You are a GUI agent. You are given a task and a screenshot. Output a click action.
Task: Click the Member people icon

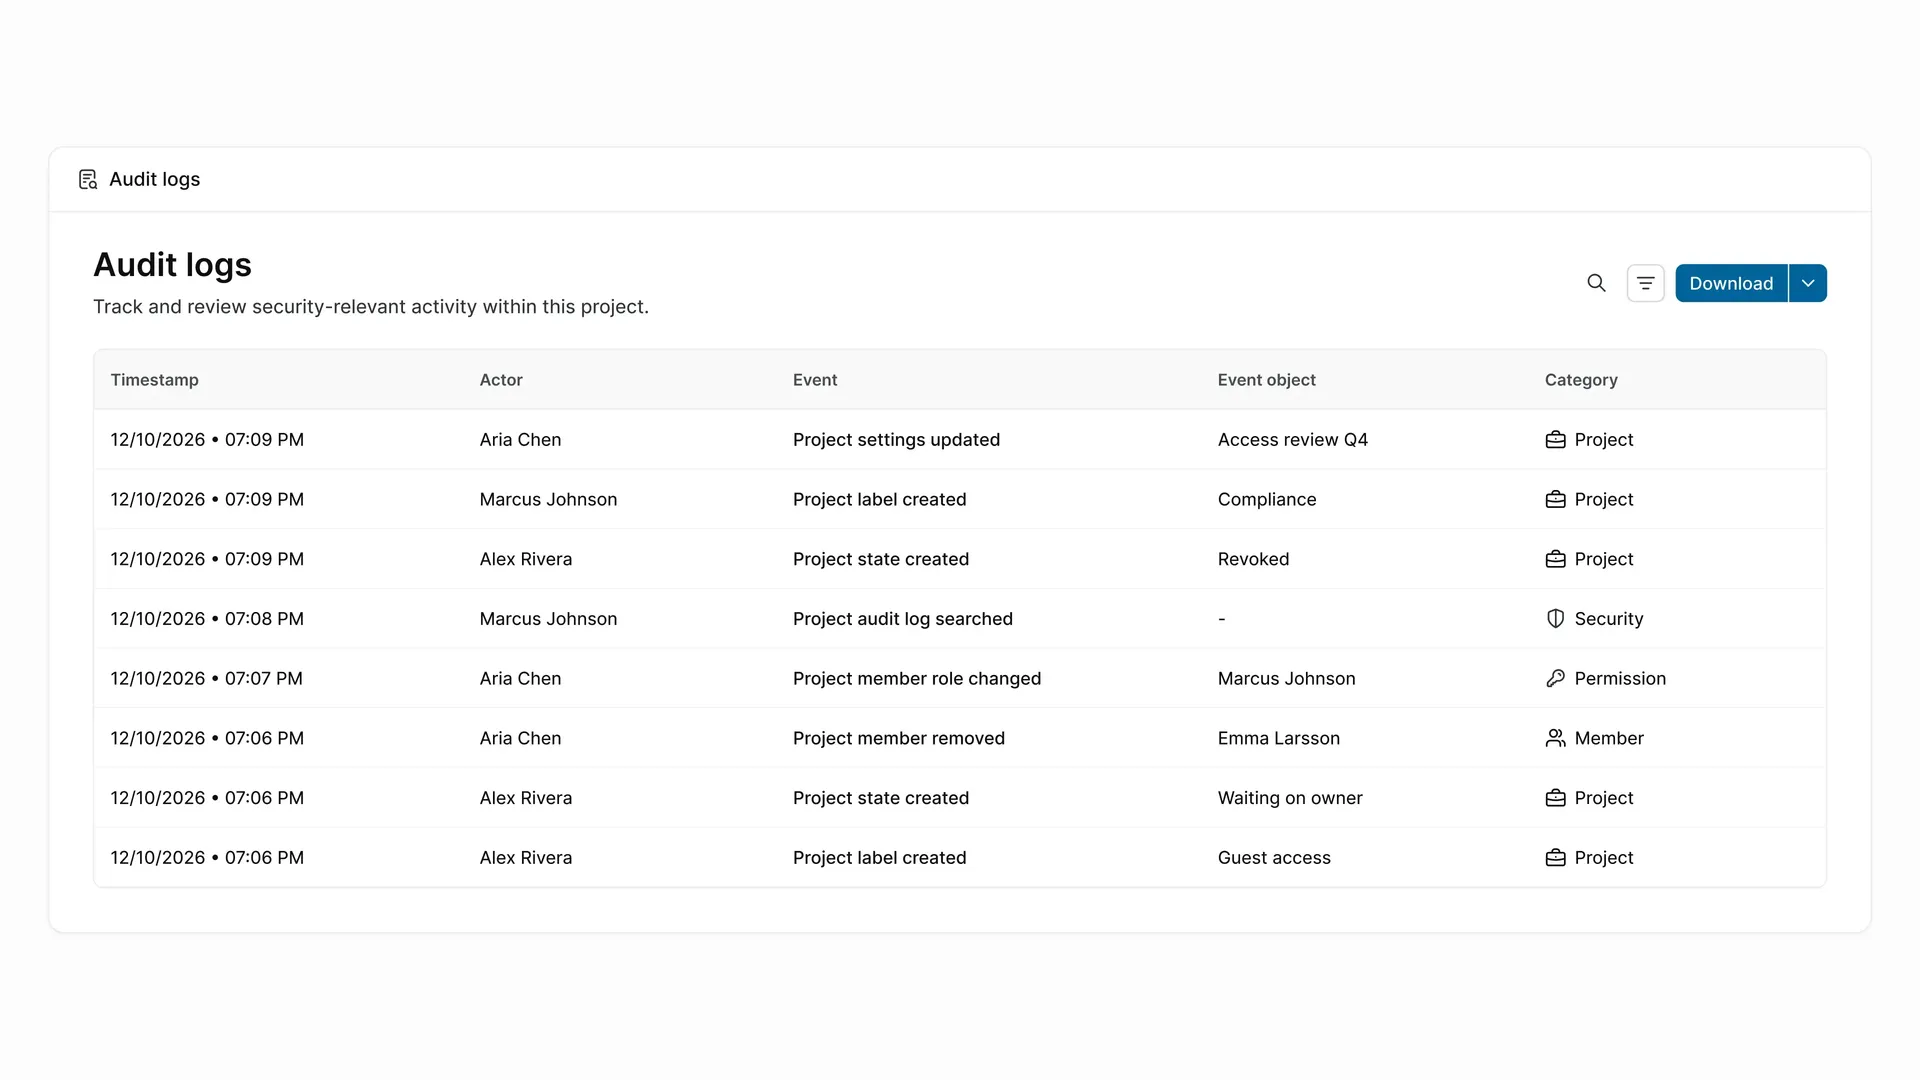1555,738
